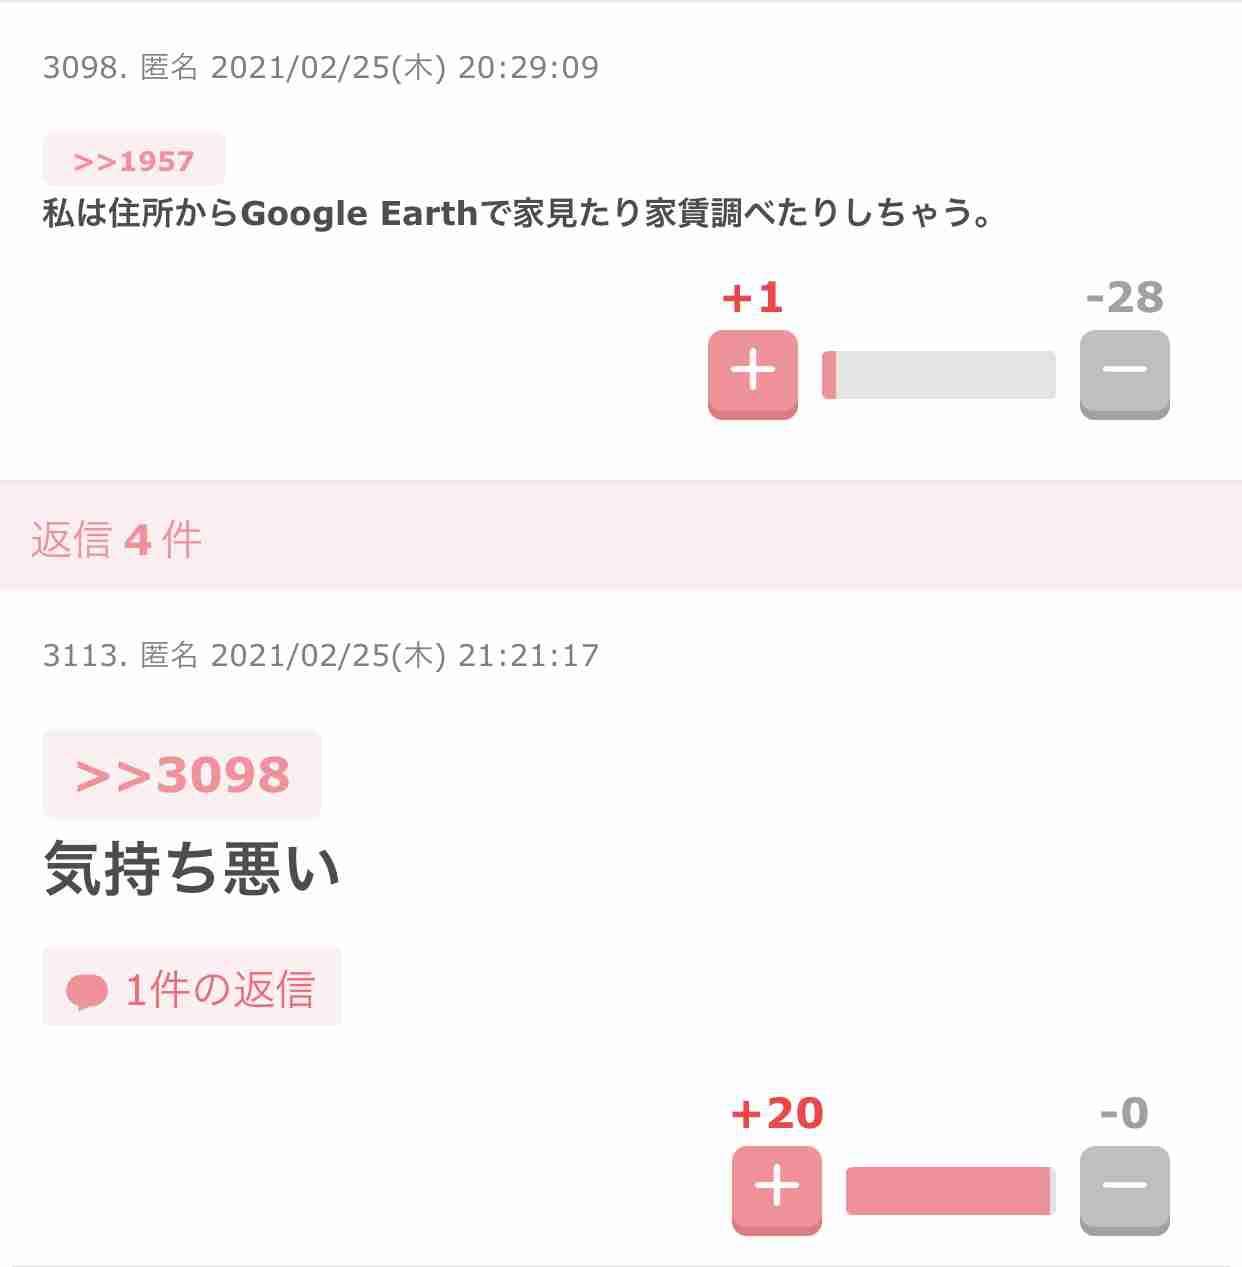Image resolution: width=1242 pixels, height=1267 pixels.
Task: Downvote comment 3113 with the minus button
Action: pyautogui.click(x=1124, y=1190)
